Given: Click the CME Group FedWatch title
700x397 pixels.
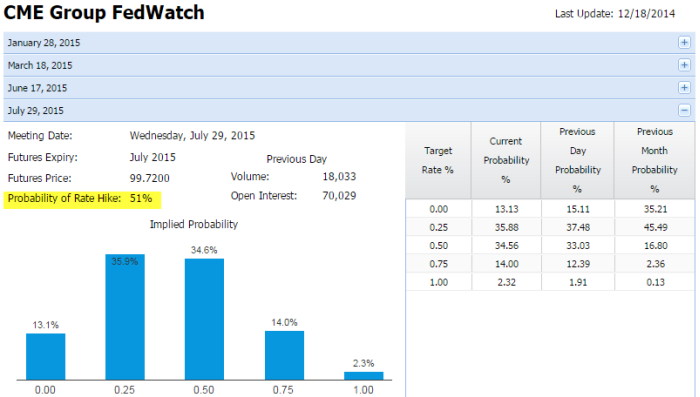Looking at the screenshot, I should coord(104,13).
